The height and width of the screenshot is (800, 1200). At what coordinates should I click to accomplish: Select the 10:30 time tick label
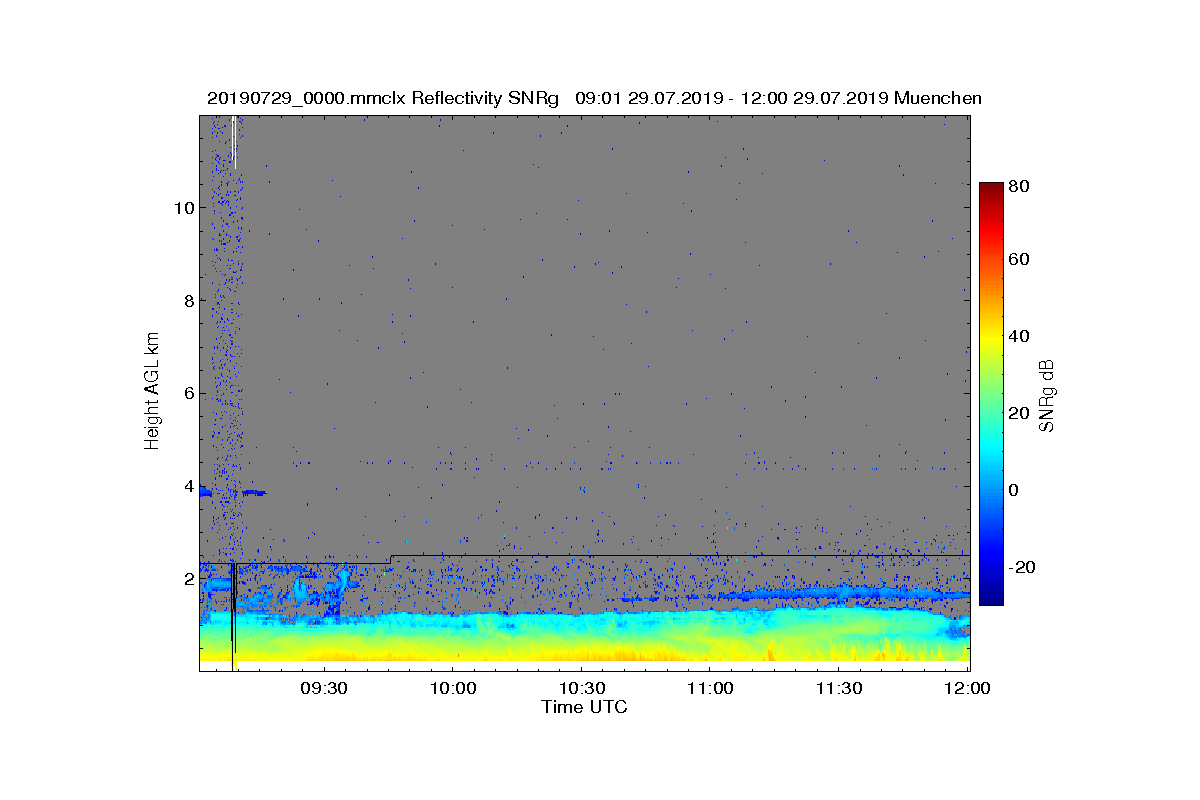[581, 688]
